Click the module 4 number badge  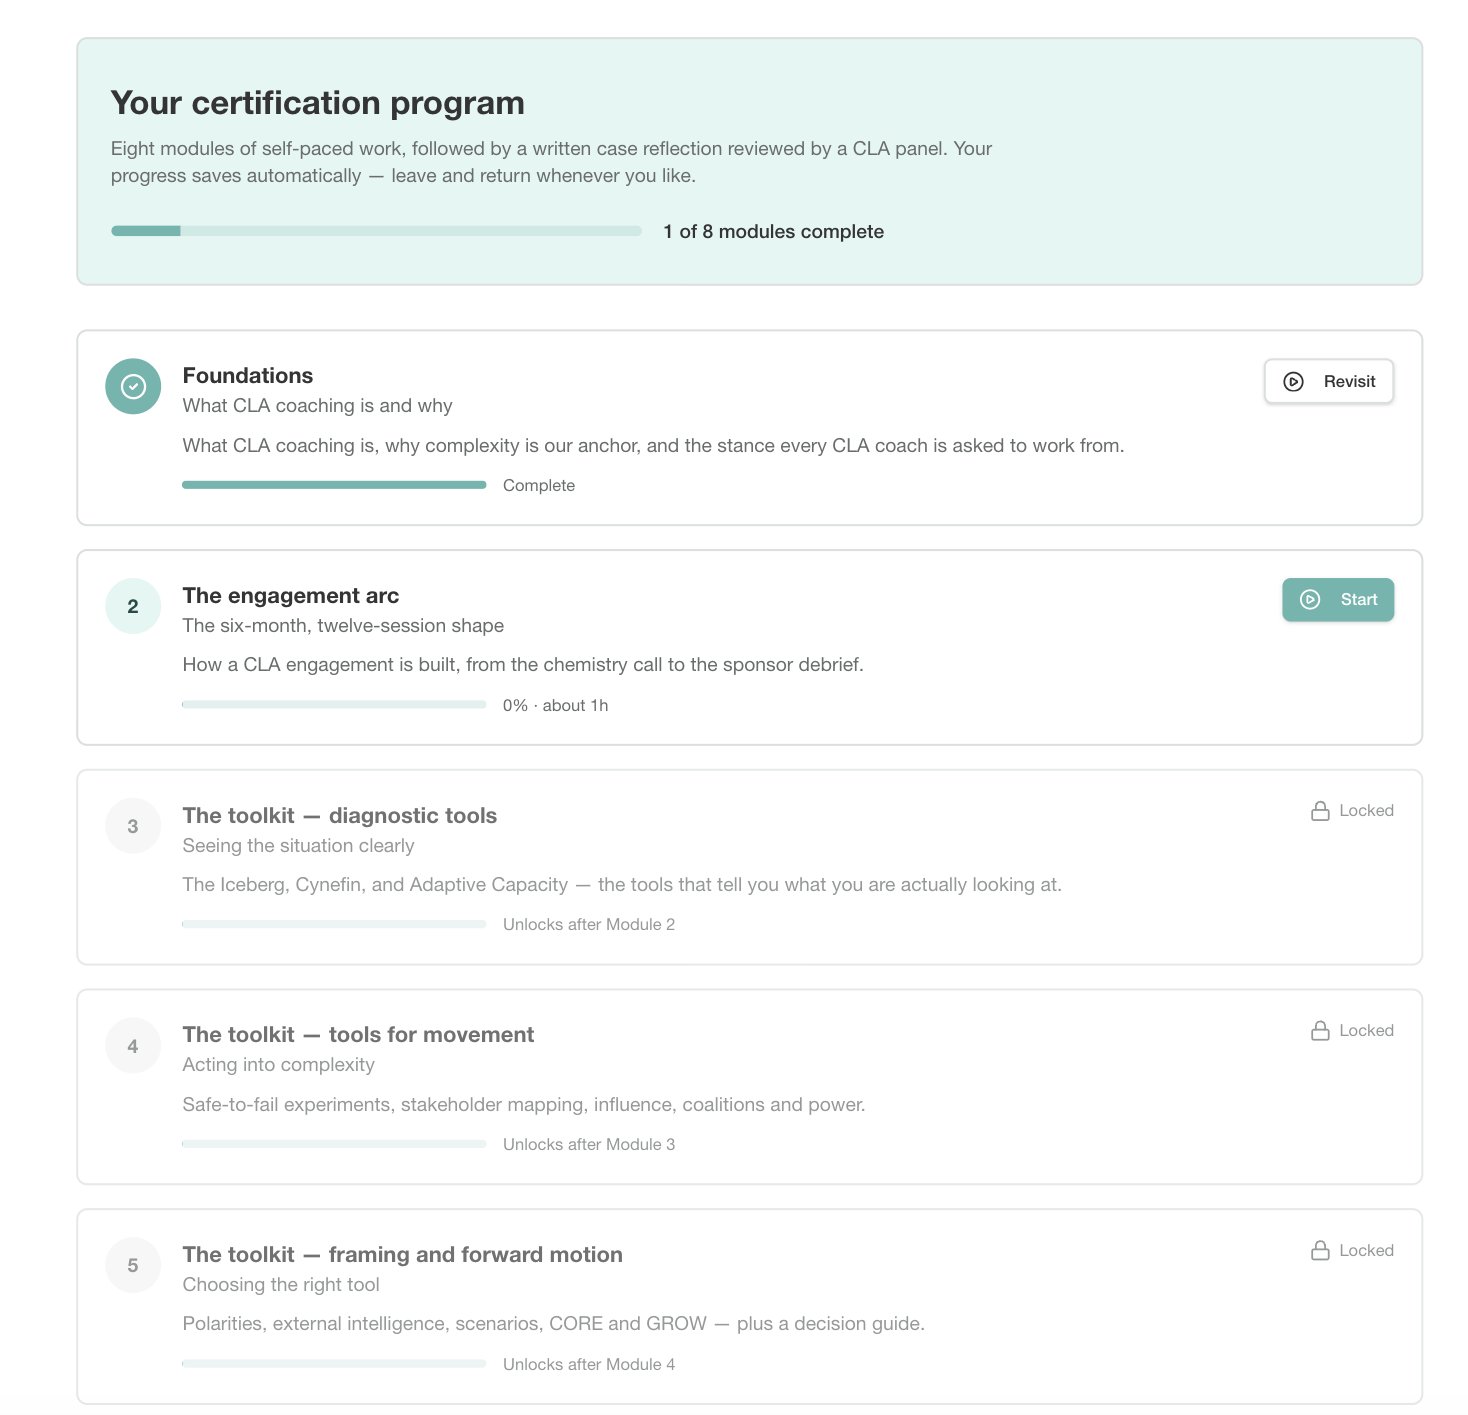[133, 1046]
